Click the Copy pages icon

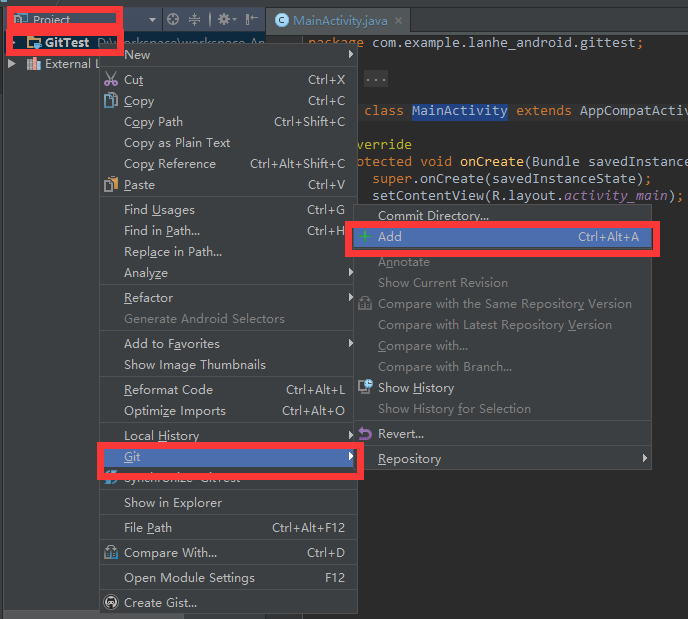point(111,100)
